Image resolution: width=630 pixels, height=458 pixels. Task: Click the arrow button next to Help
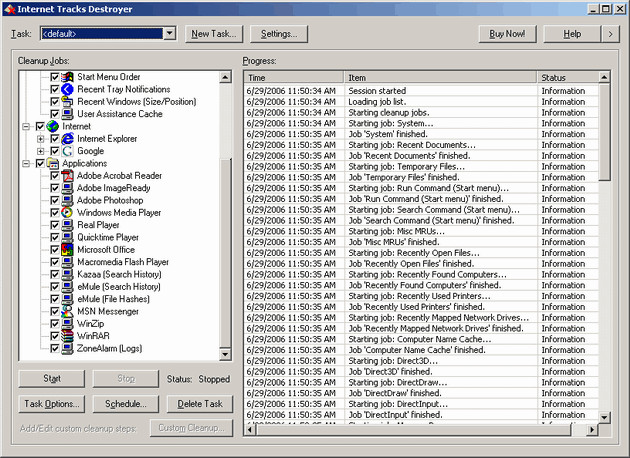pos(610,34)
